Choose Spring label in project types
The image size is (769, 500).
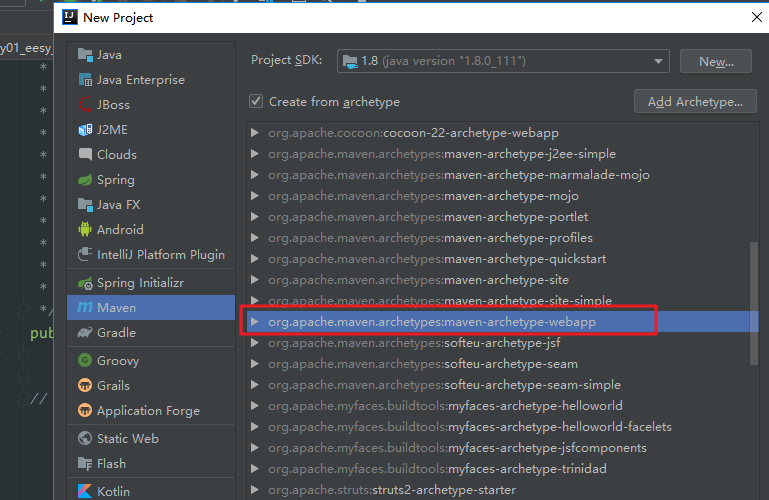coord(116,180)
